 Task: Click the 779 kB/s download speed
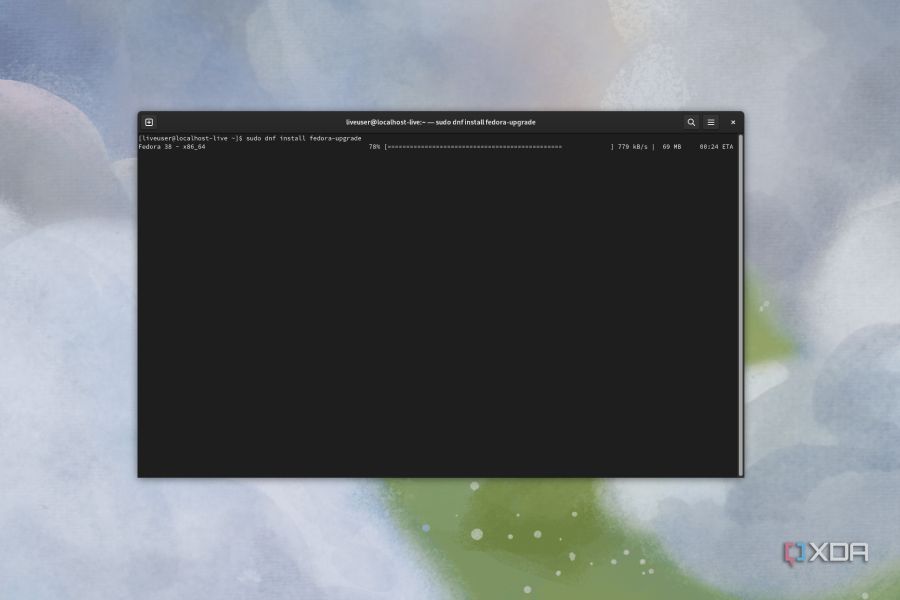coord(633,147)
